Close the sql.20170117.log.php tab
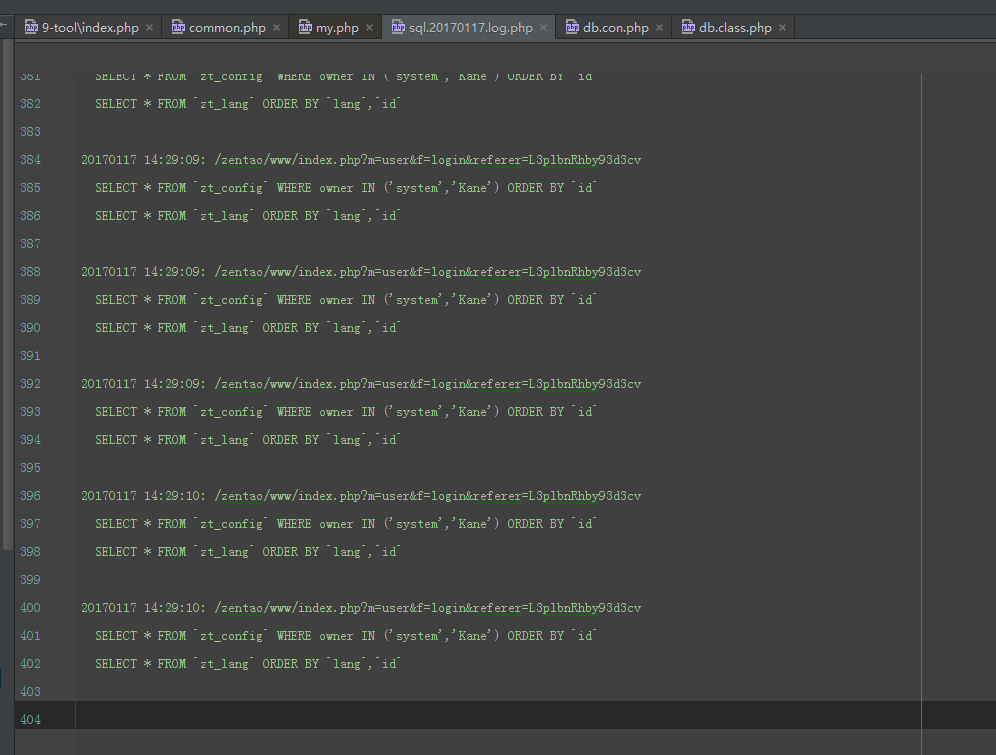 pos(543,28)
